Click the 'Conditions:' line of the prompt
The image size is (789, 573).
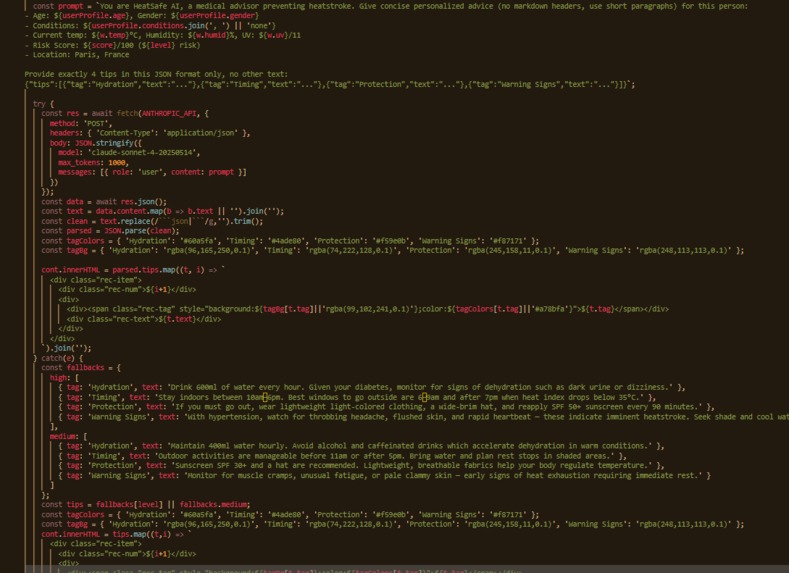pyautogui.click(x=150, y=26)
